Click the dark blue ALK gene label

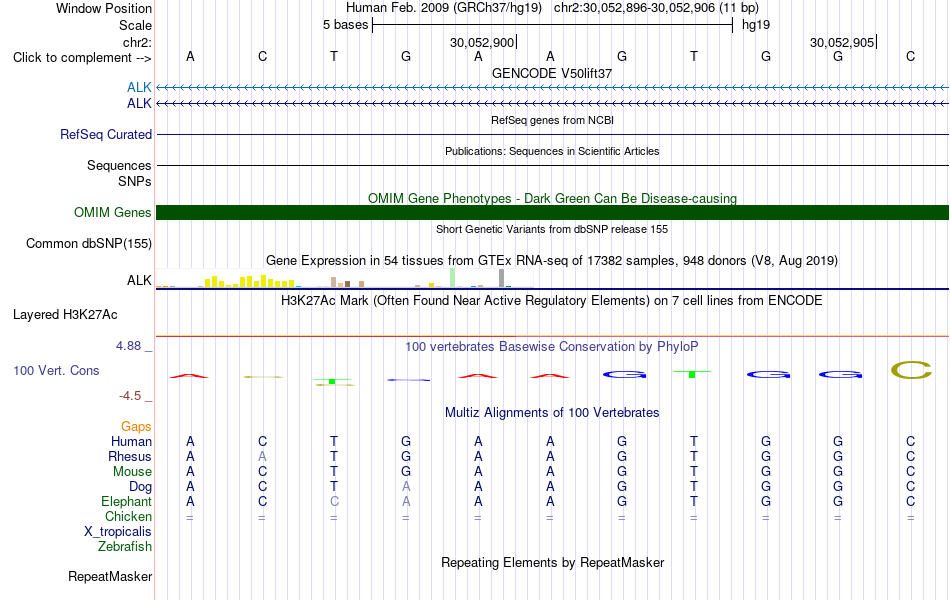pyautogui.click(x=139, y=104)
